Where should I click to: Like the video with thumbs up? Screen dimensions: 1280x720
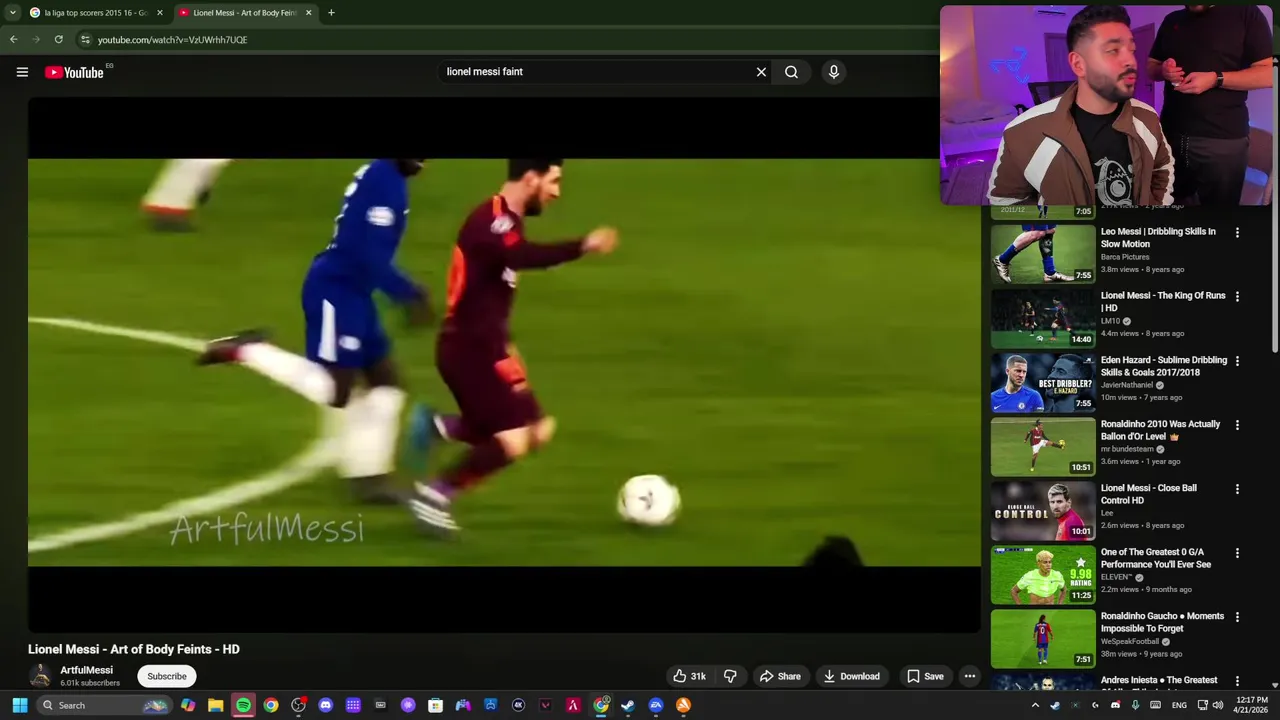coord(689,676)
